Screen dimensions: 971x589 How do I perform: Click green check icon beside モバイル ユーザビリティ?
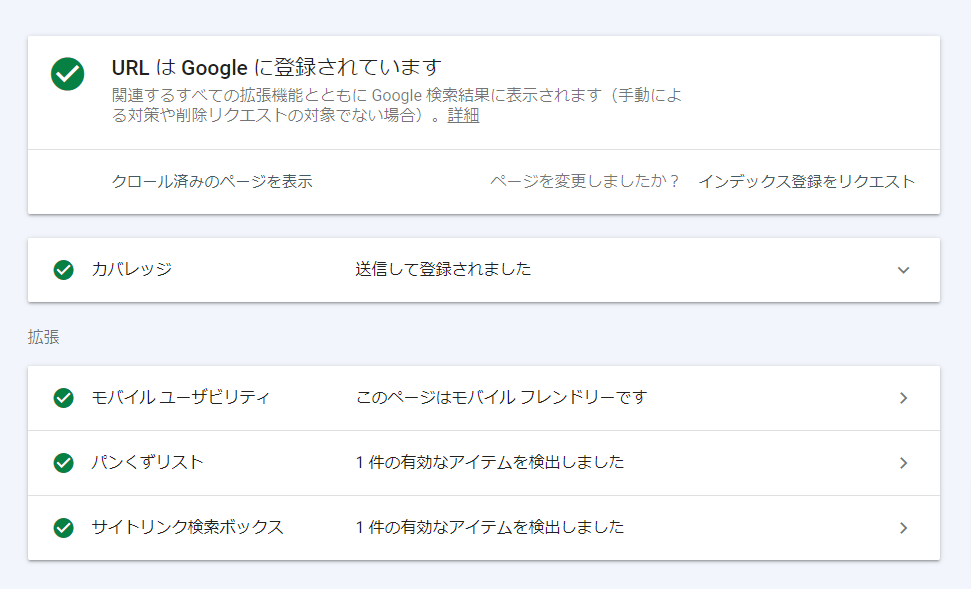pyautogui.click(x=64, y=398)
